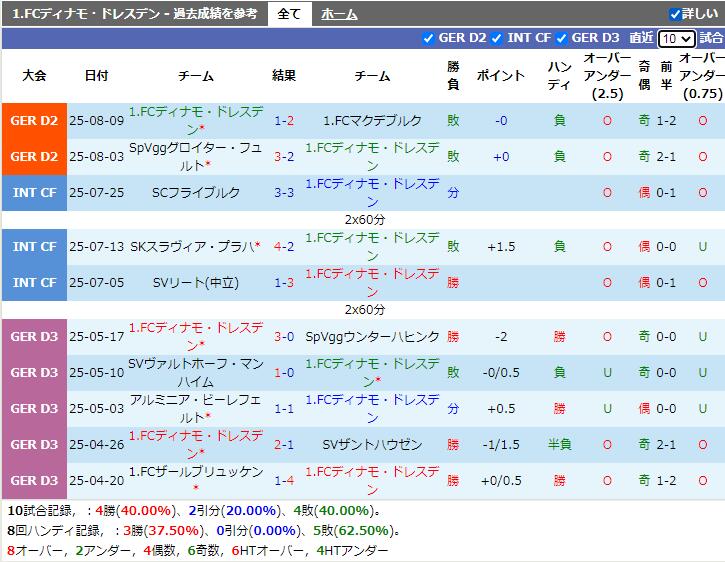
Task: Uncheck the INT CF filter checkbox
Action: click(497, 38)
